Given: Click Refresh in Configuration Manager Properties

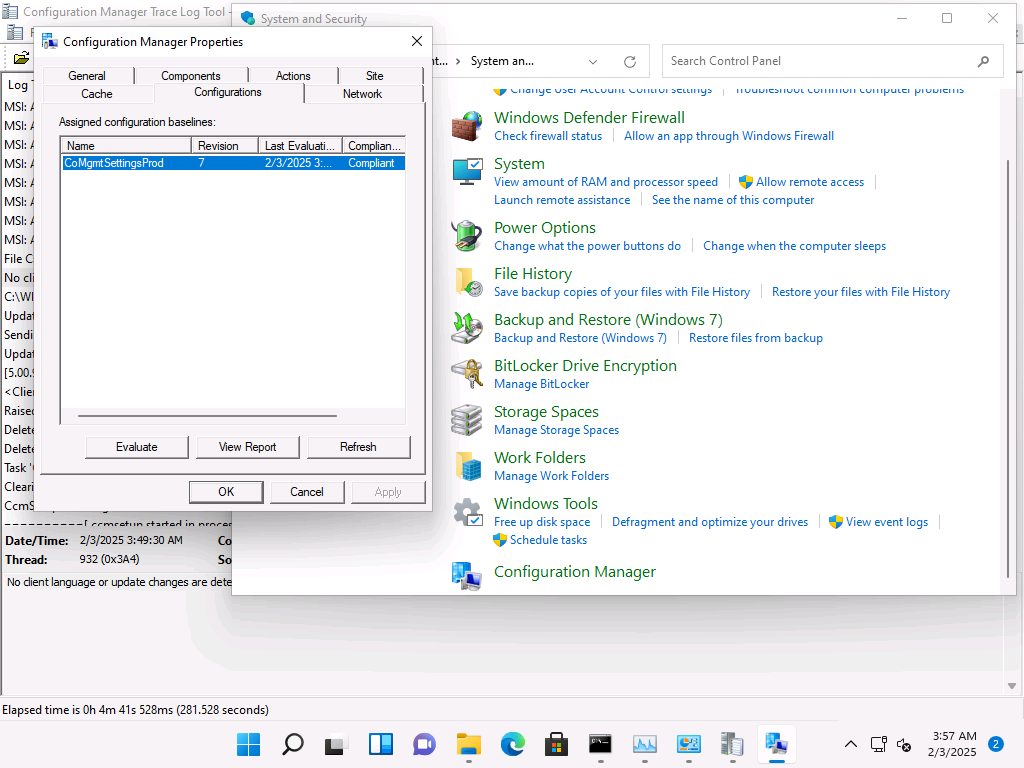Looking at the screenshot, I should pos(359,447).
